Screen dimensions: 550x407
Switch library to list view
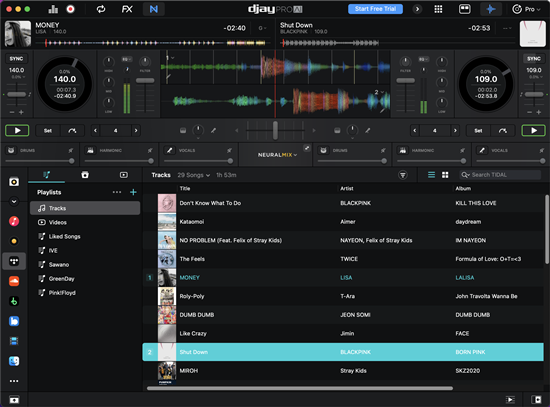(x=431, y=175)
